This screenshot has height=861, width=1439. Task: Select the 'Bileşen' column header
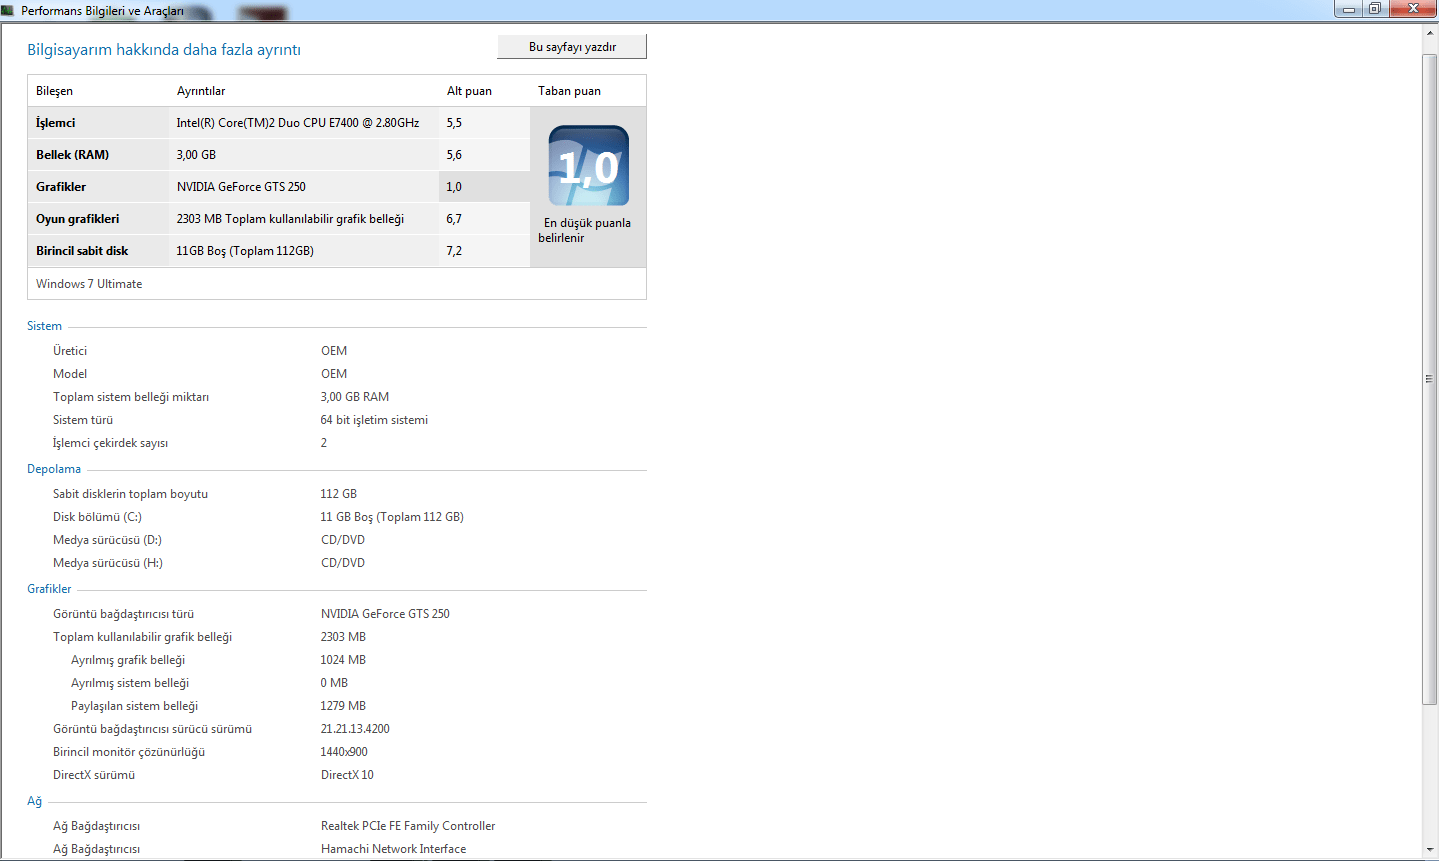coord(54,91)
